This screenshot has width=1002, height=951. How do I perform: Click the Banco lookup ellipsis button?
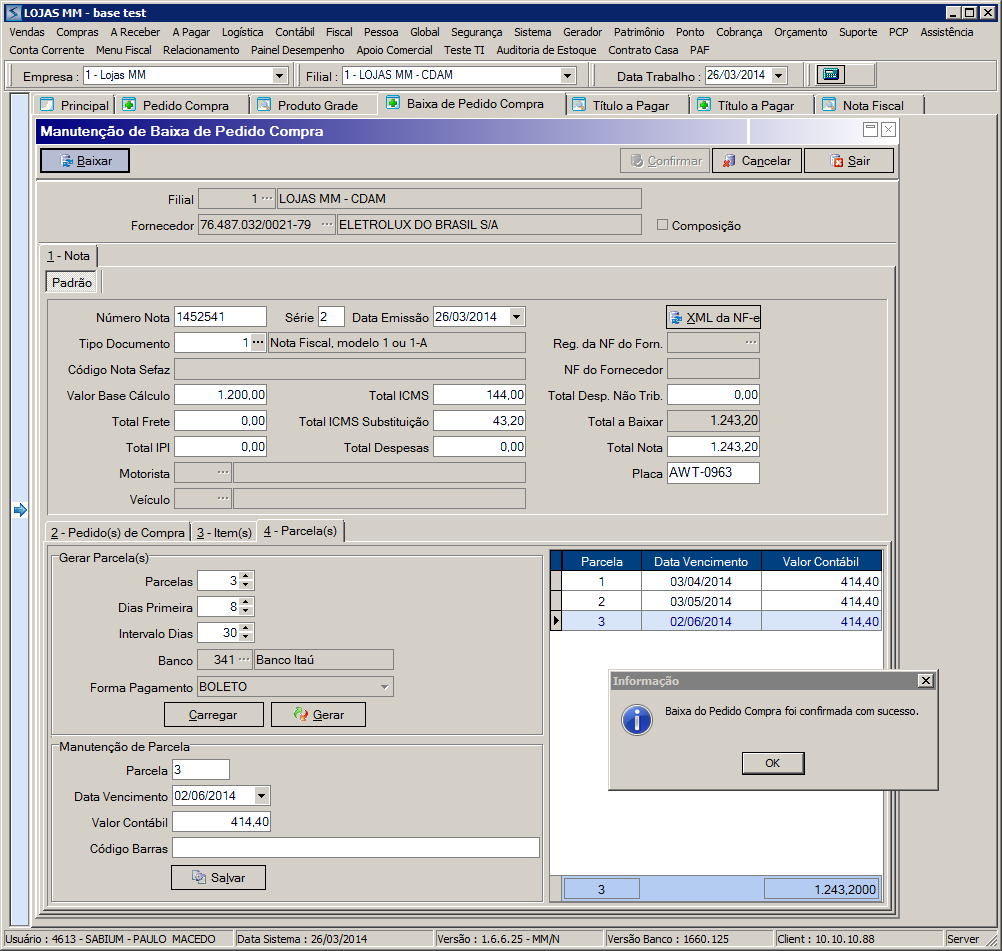point(245,659)
